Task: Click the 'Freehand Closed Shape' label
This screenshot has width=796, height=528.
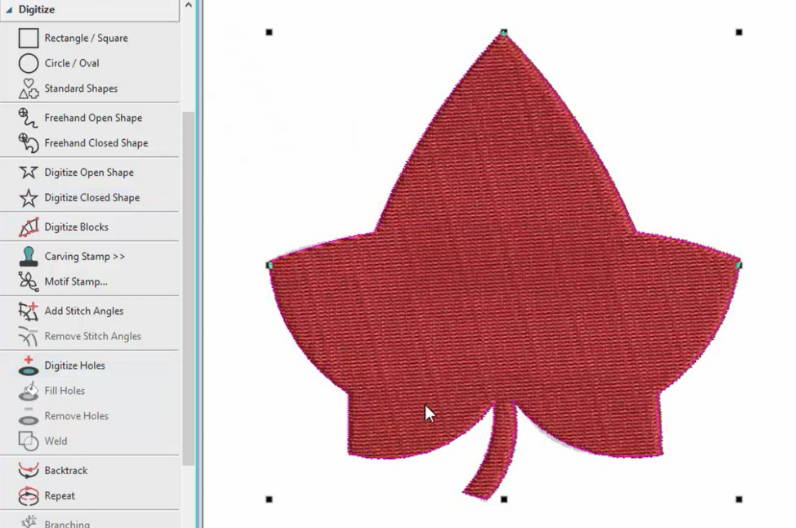Action: 96,143
